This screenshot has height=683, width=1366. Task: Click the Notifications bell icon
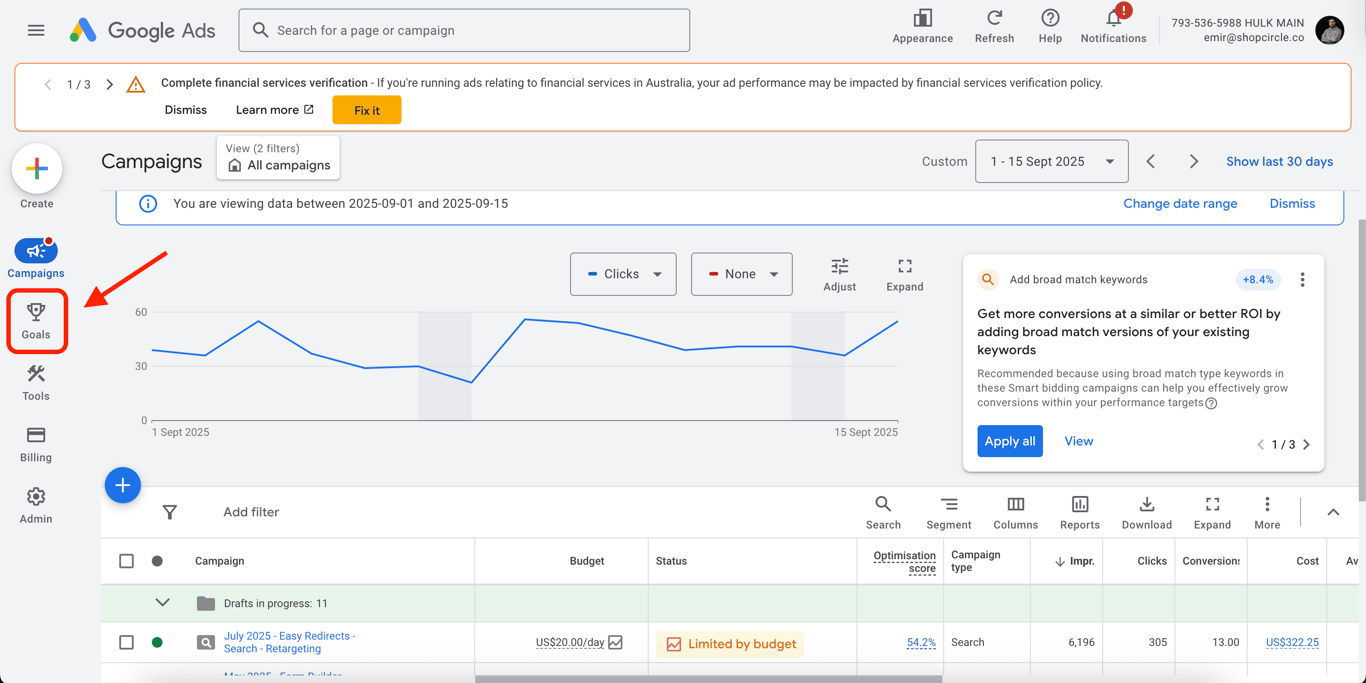pos(1113,20)
